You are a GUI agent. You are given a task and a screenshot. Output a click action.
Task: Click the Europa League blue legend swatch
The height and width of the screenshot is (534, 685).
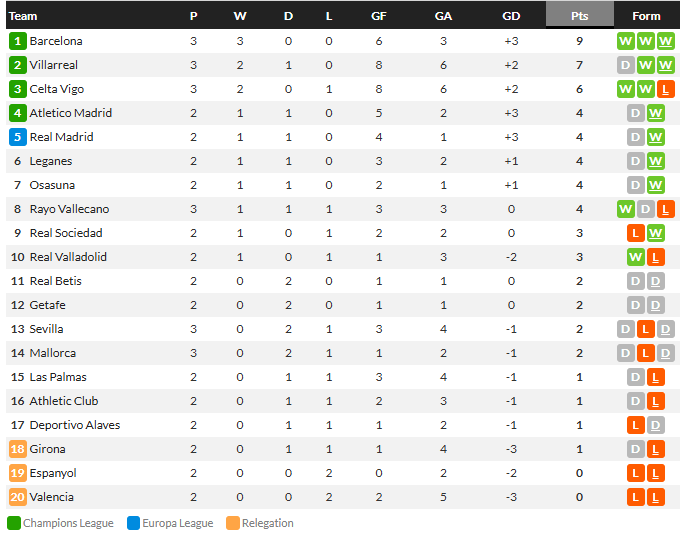[133, 523]
